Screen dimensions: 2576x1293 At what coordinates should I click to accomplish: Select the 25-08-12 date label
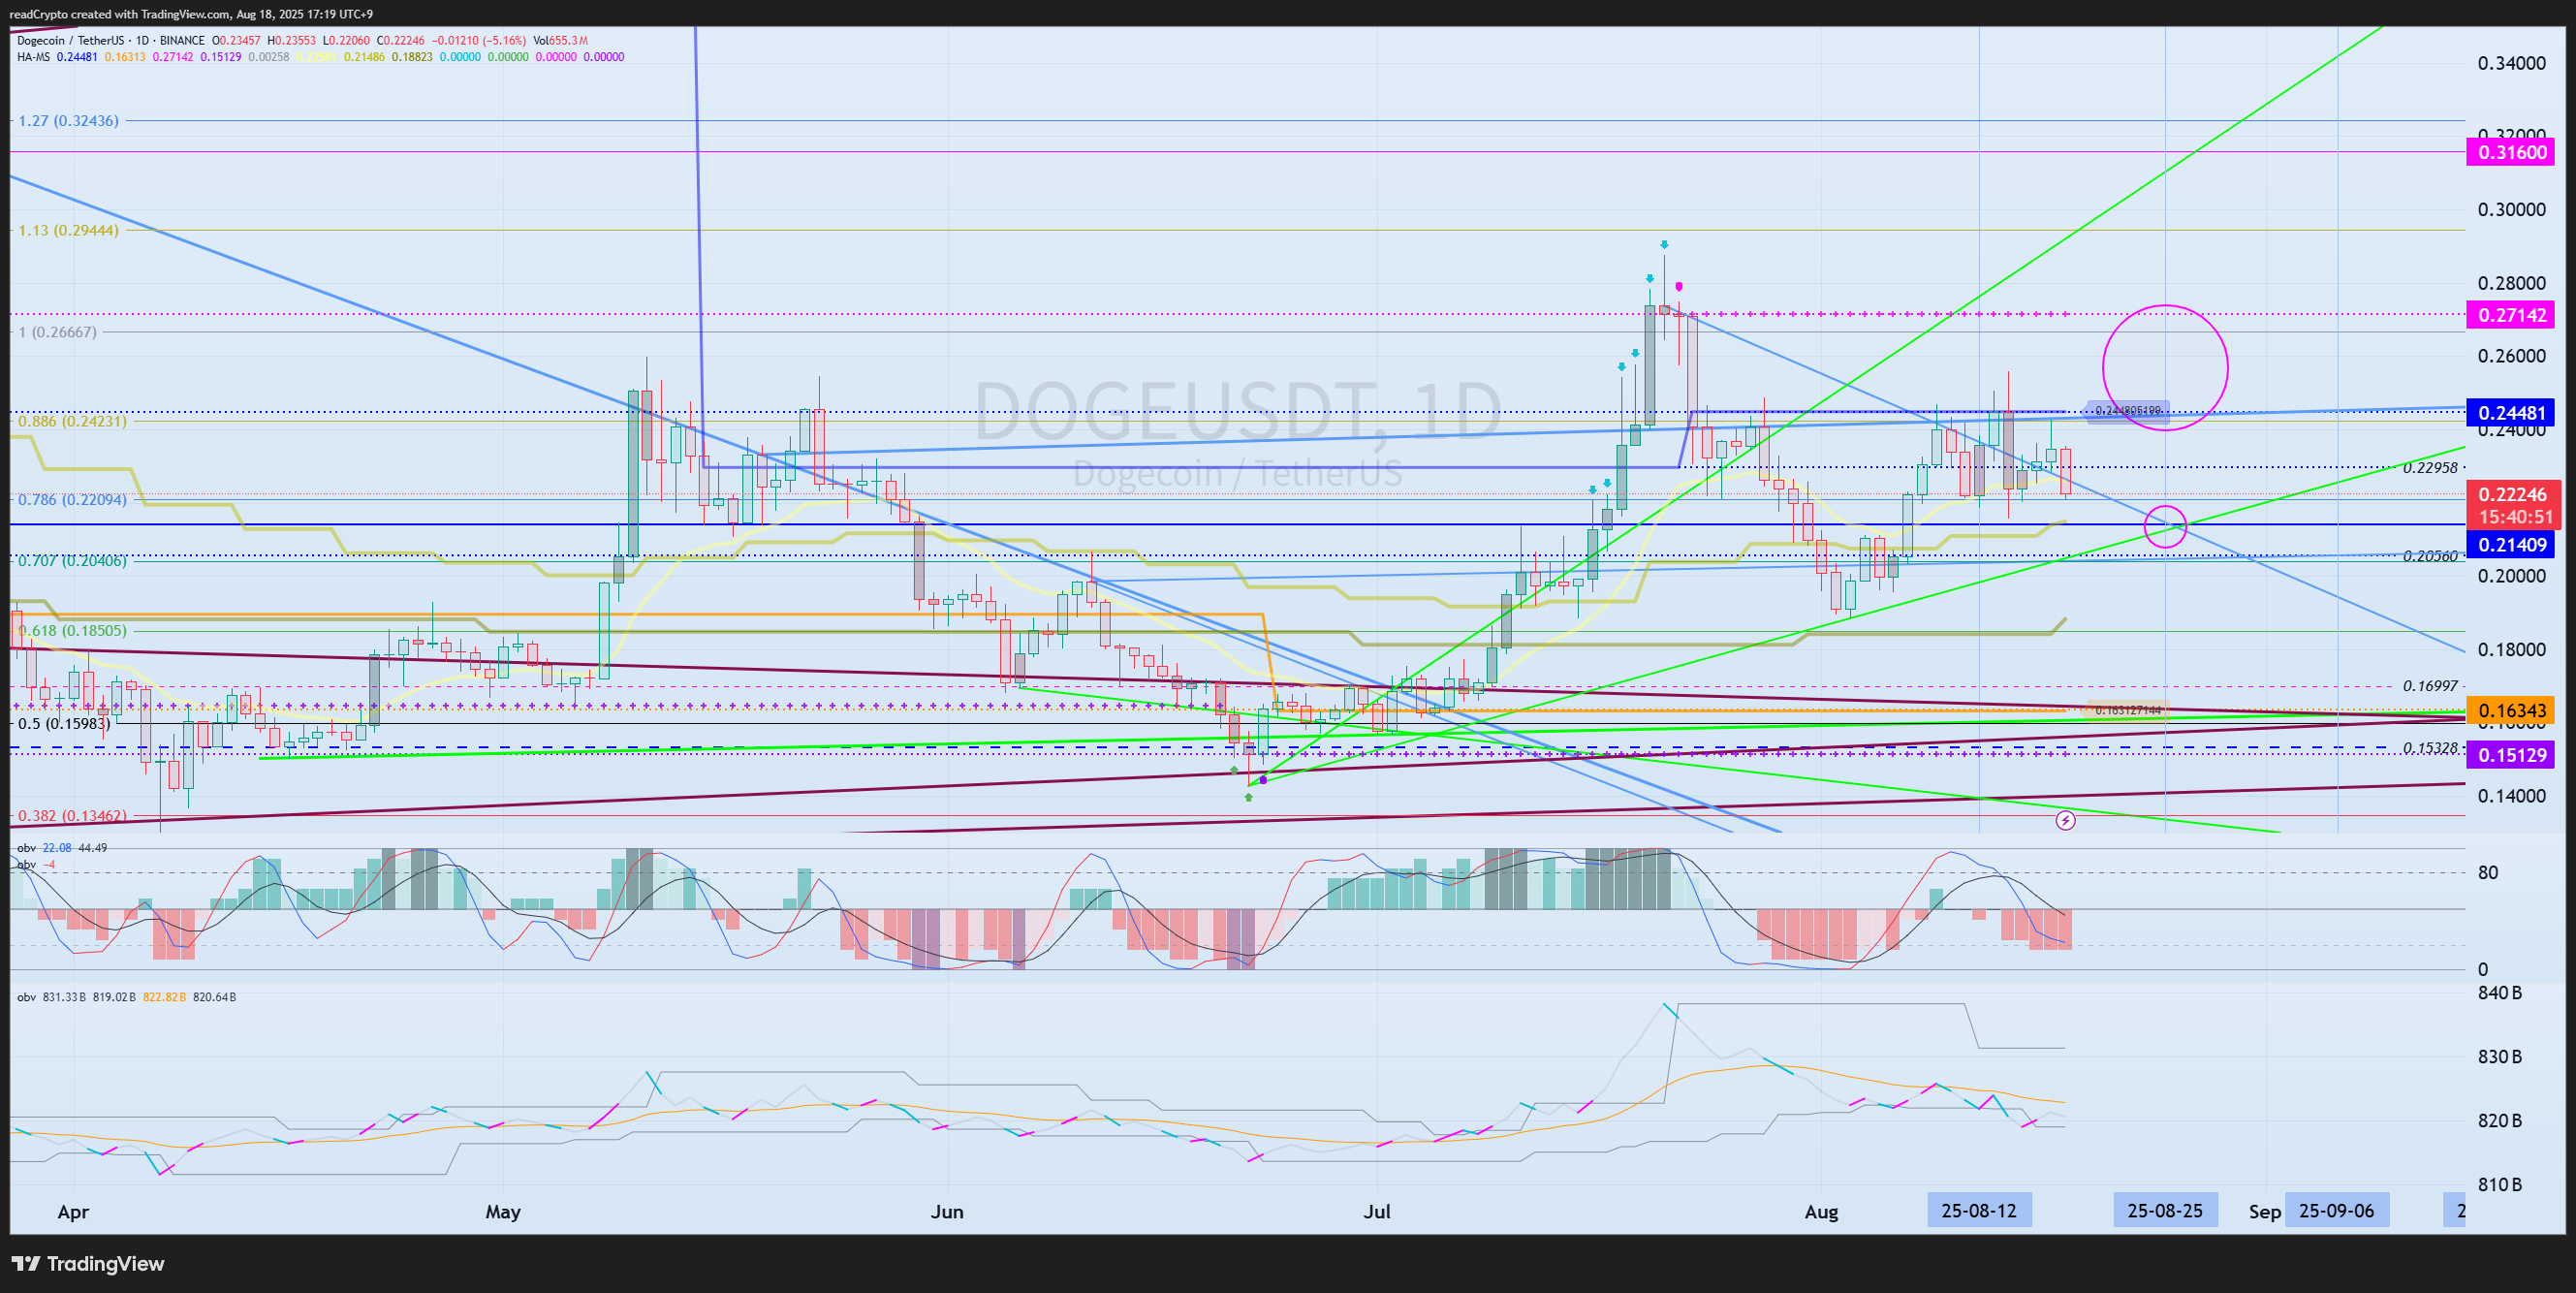(1979, 1211)
